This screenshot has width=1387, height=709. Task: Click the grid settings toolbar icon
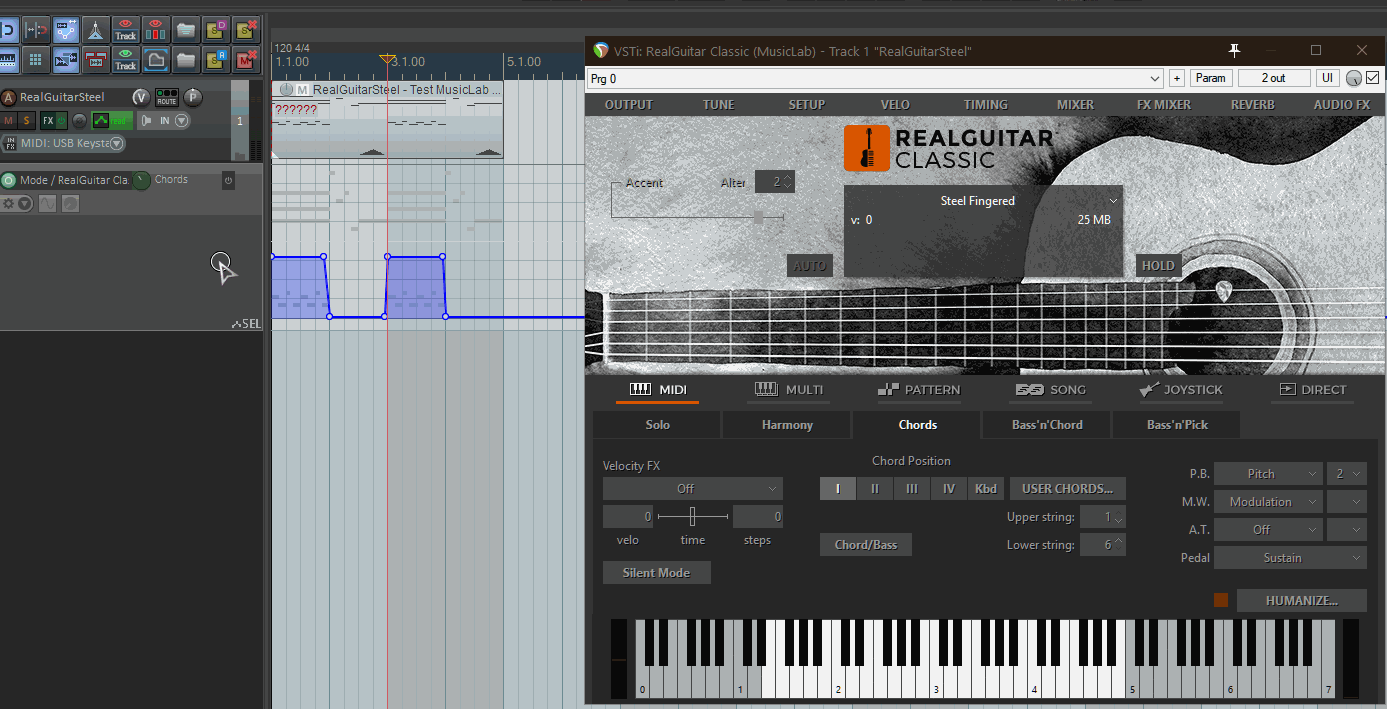point(36,60)
